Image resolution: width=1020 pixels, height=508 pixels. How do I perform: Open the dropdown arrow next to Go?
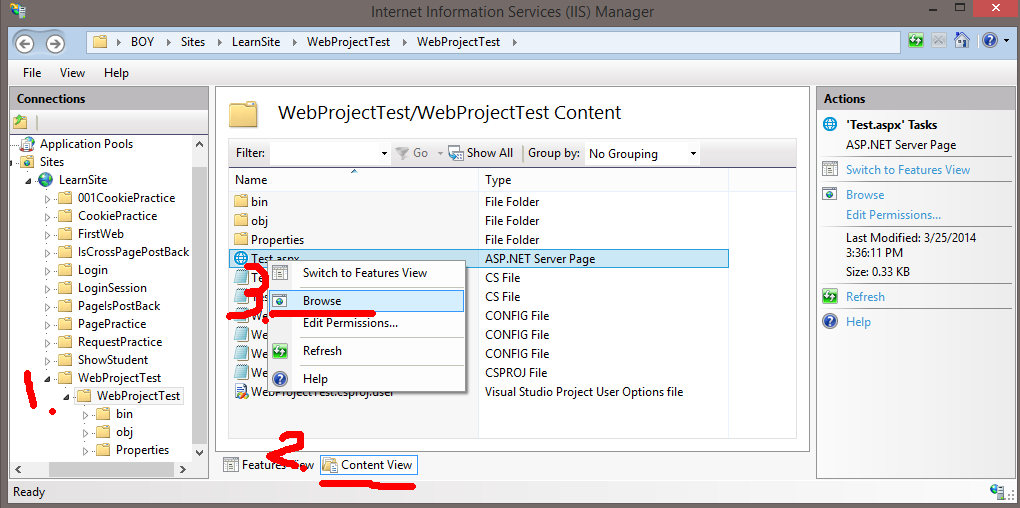[x=440, y=154]
